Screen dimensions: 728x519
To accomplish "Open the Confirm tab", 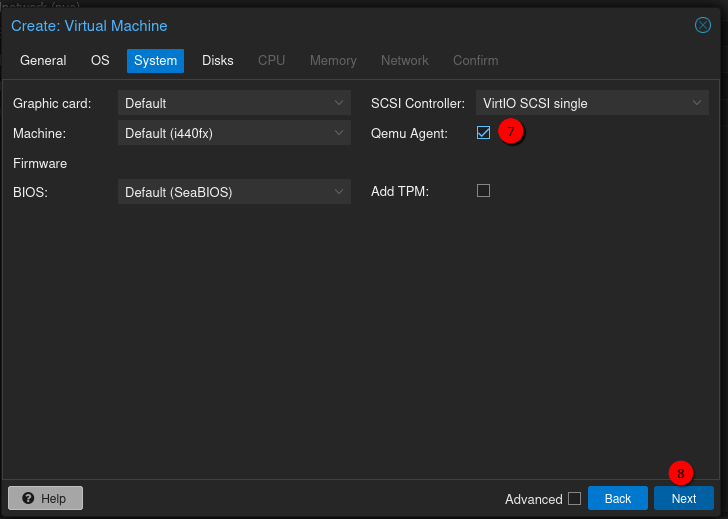I will click(476, 61).
